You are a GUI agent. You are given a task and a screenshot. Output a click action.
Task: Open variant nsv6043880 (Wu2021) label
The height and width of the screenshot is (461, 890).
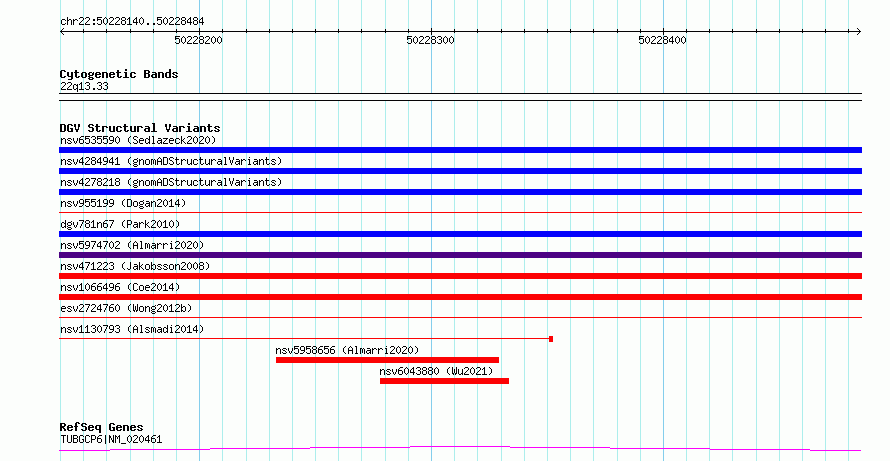(x=436, y=371)
